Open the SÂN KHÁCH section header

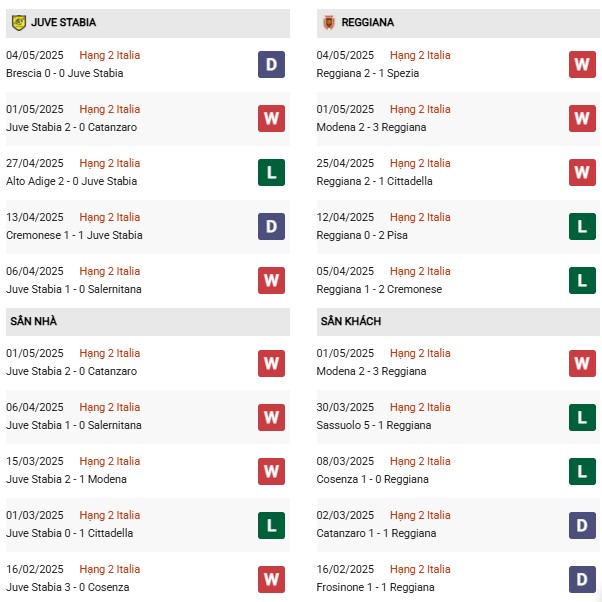[x=458, y=322]
